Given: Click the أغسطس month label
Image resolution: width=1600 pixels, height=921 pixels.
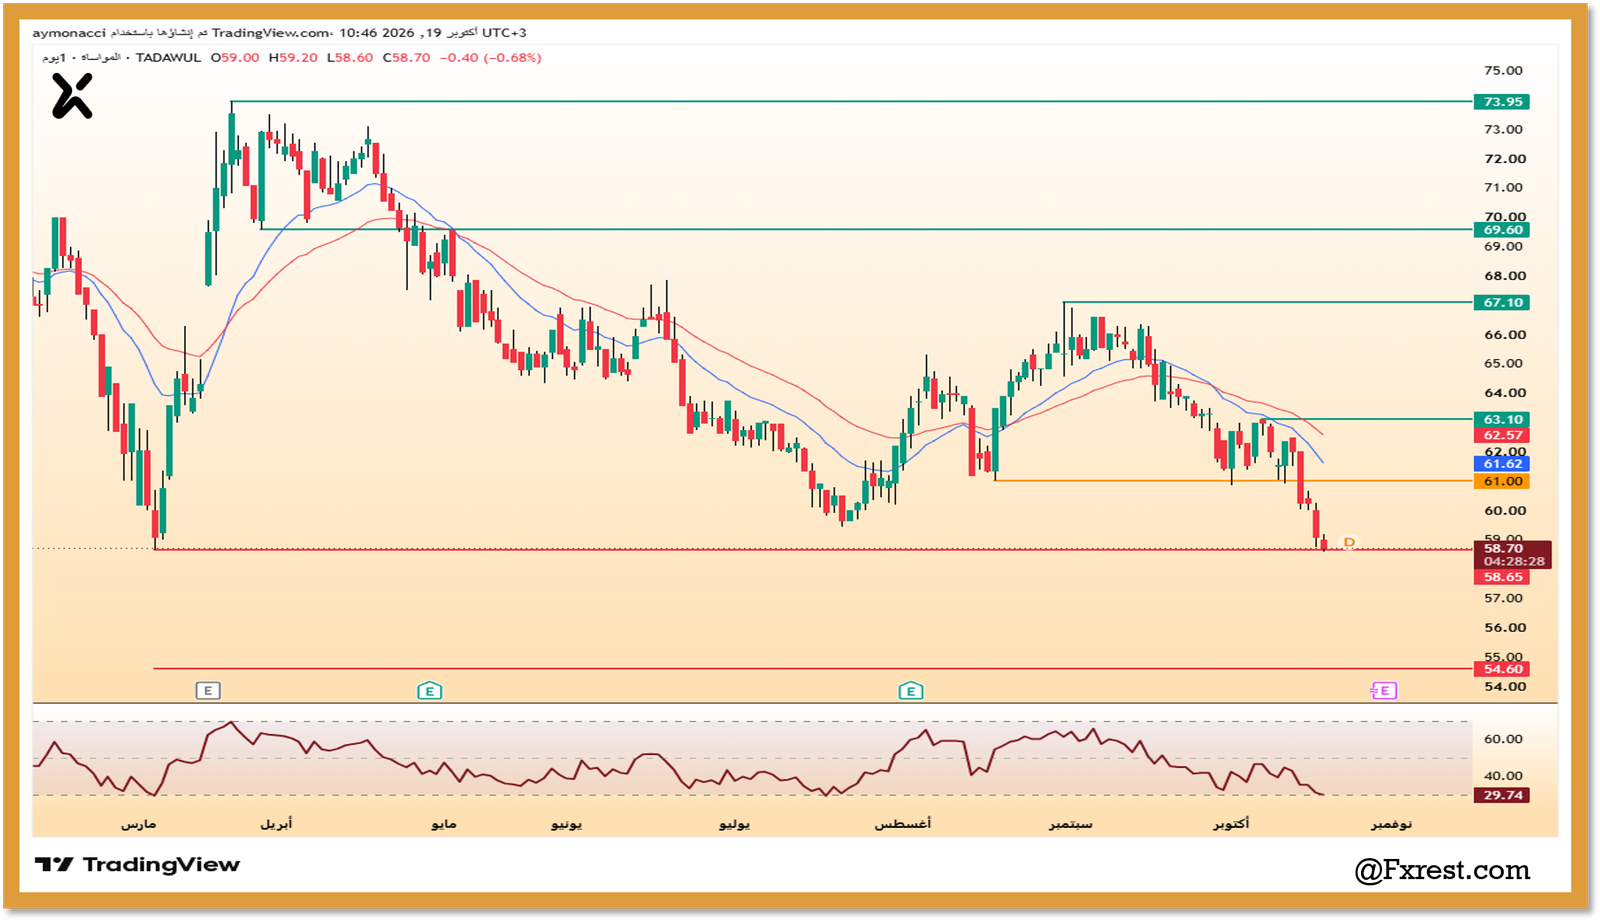Looking at the screenshot, I should click(903, 824).
